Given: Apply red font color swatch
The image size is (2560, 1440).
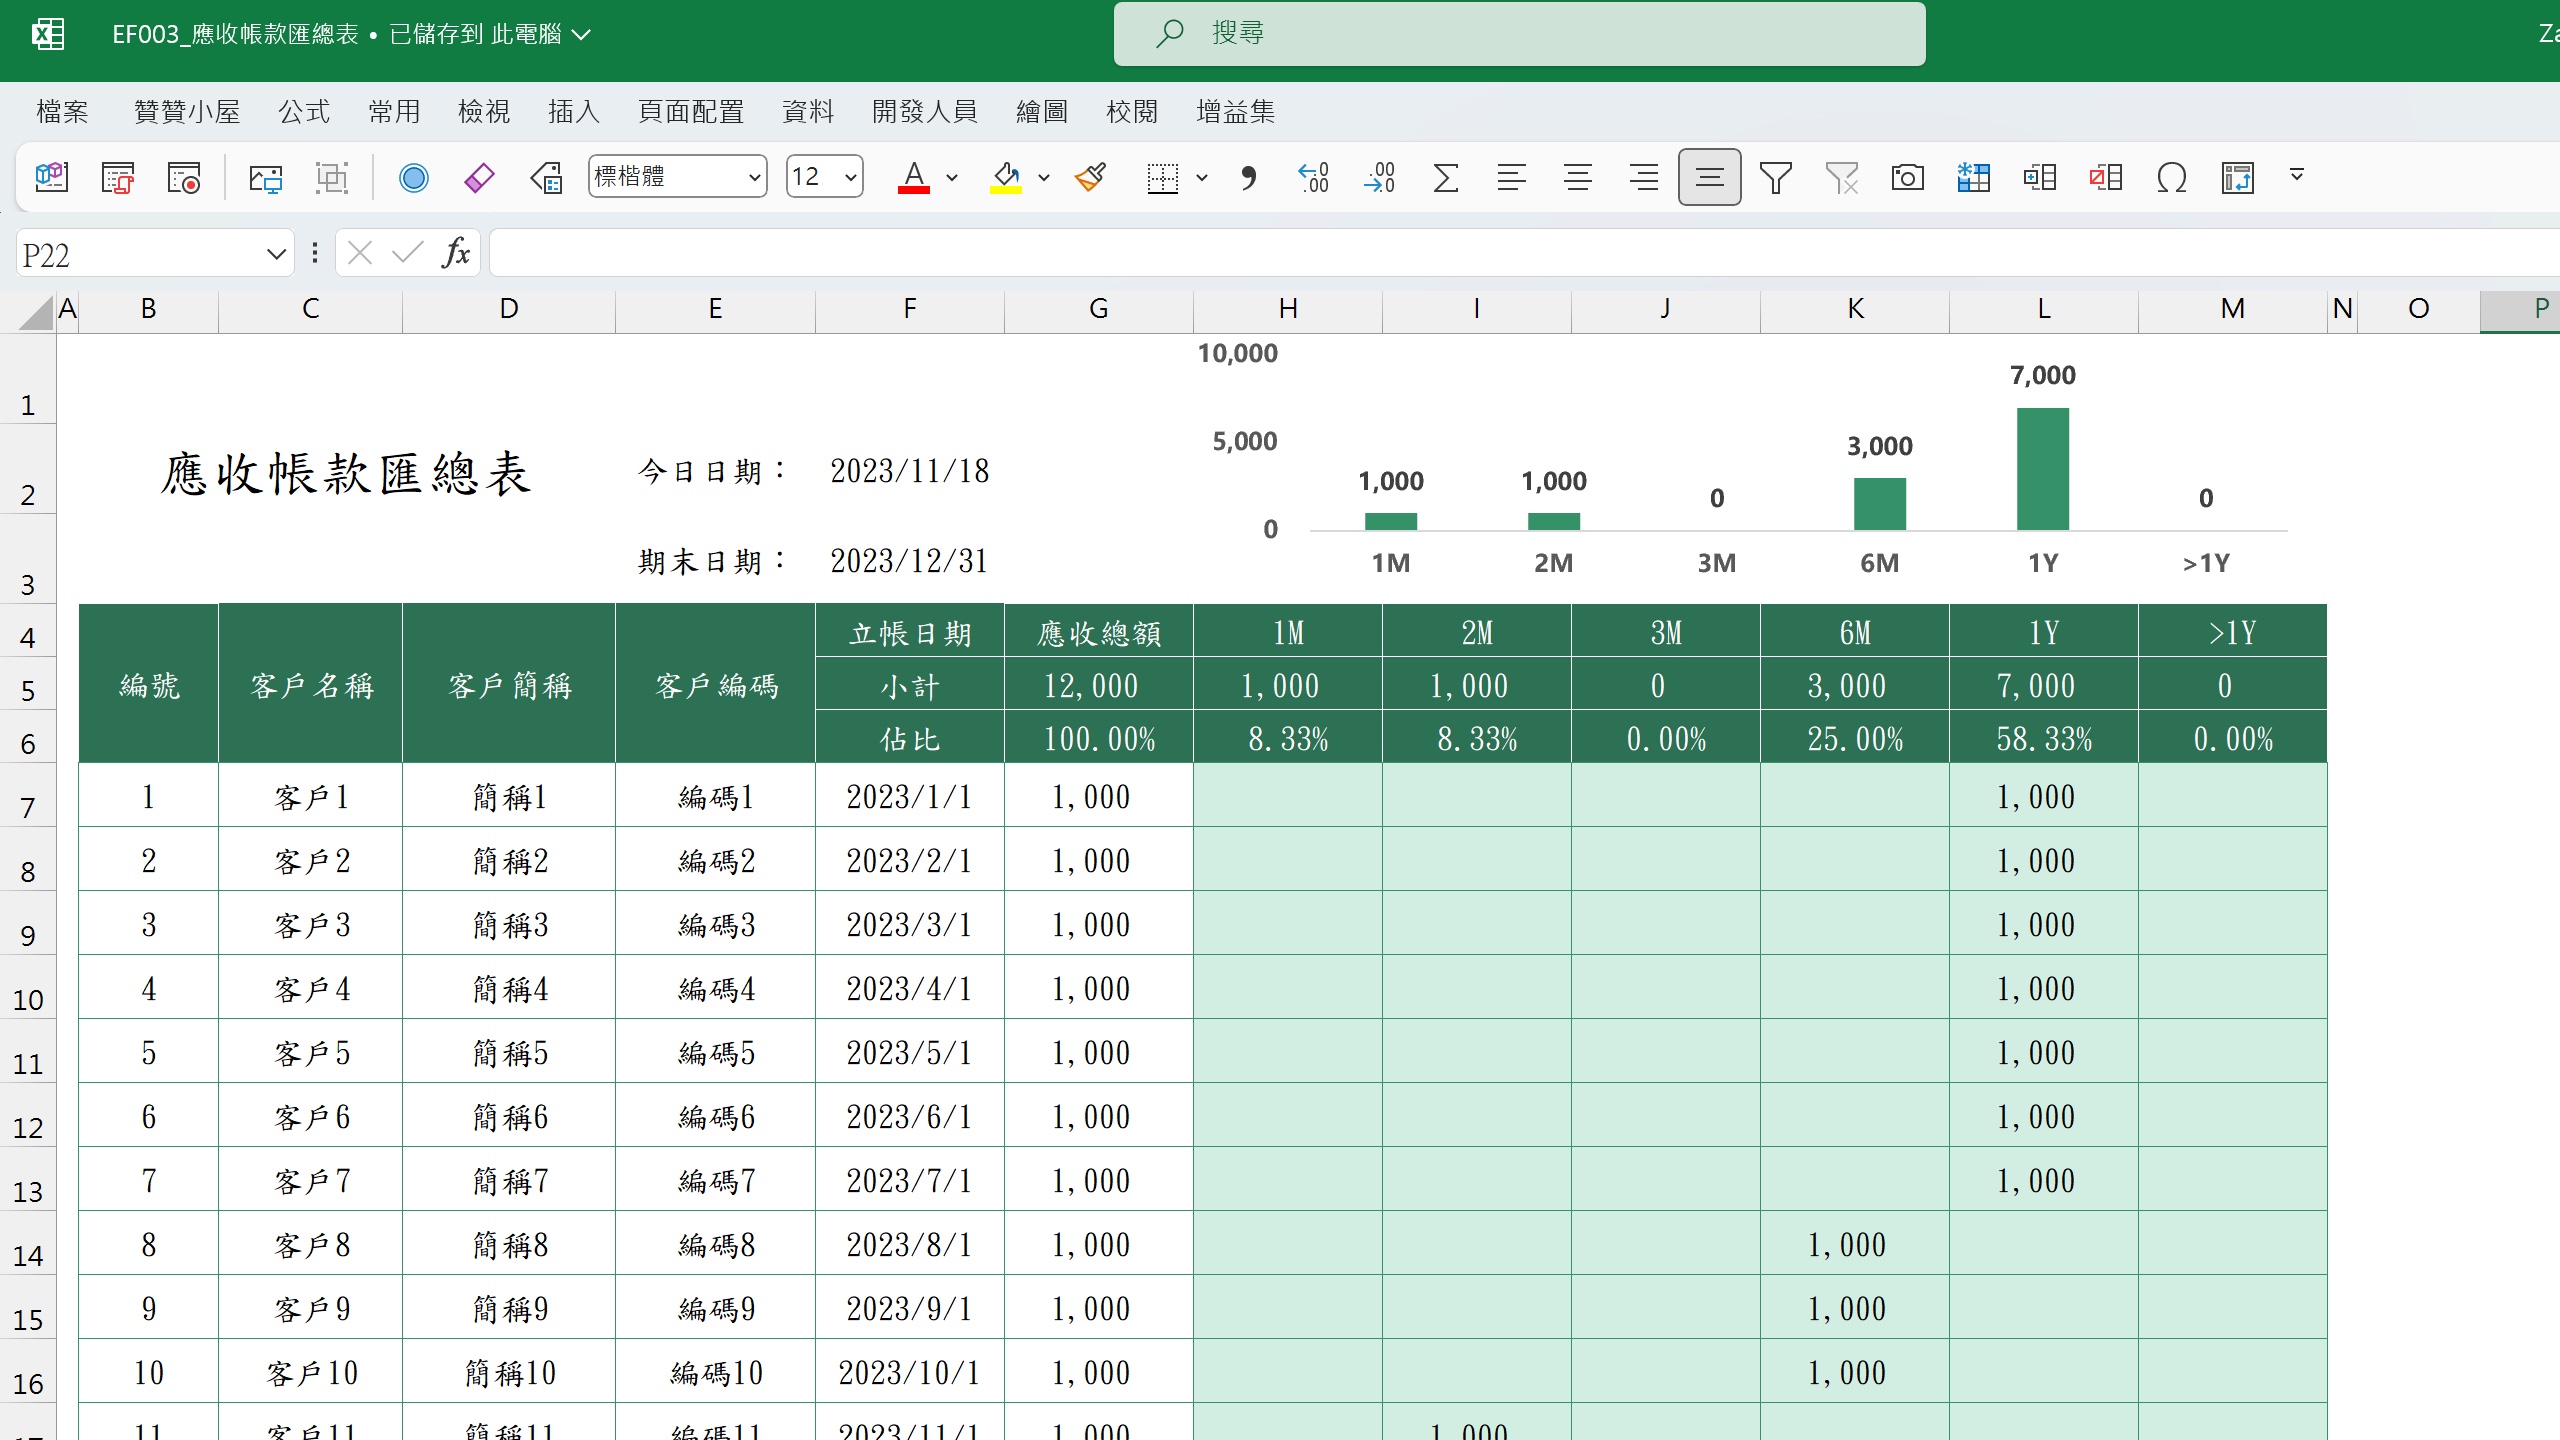Looking at the screenshot, I should click(x=912, y=177).
